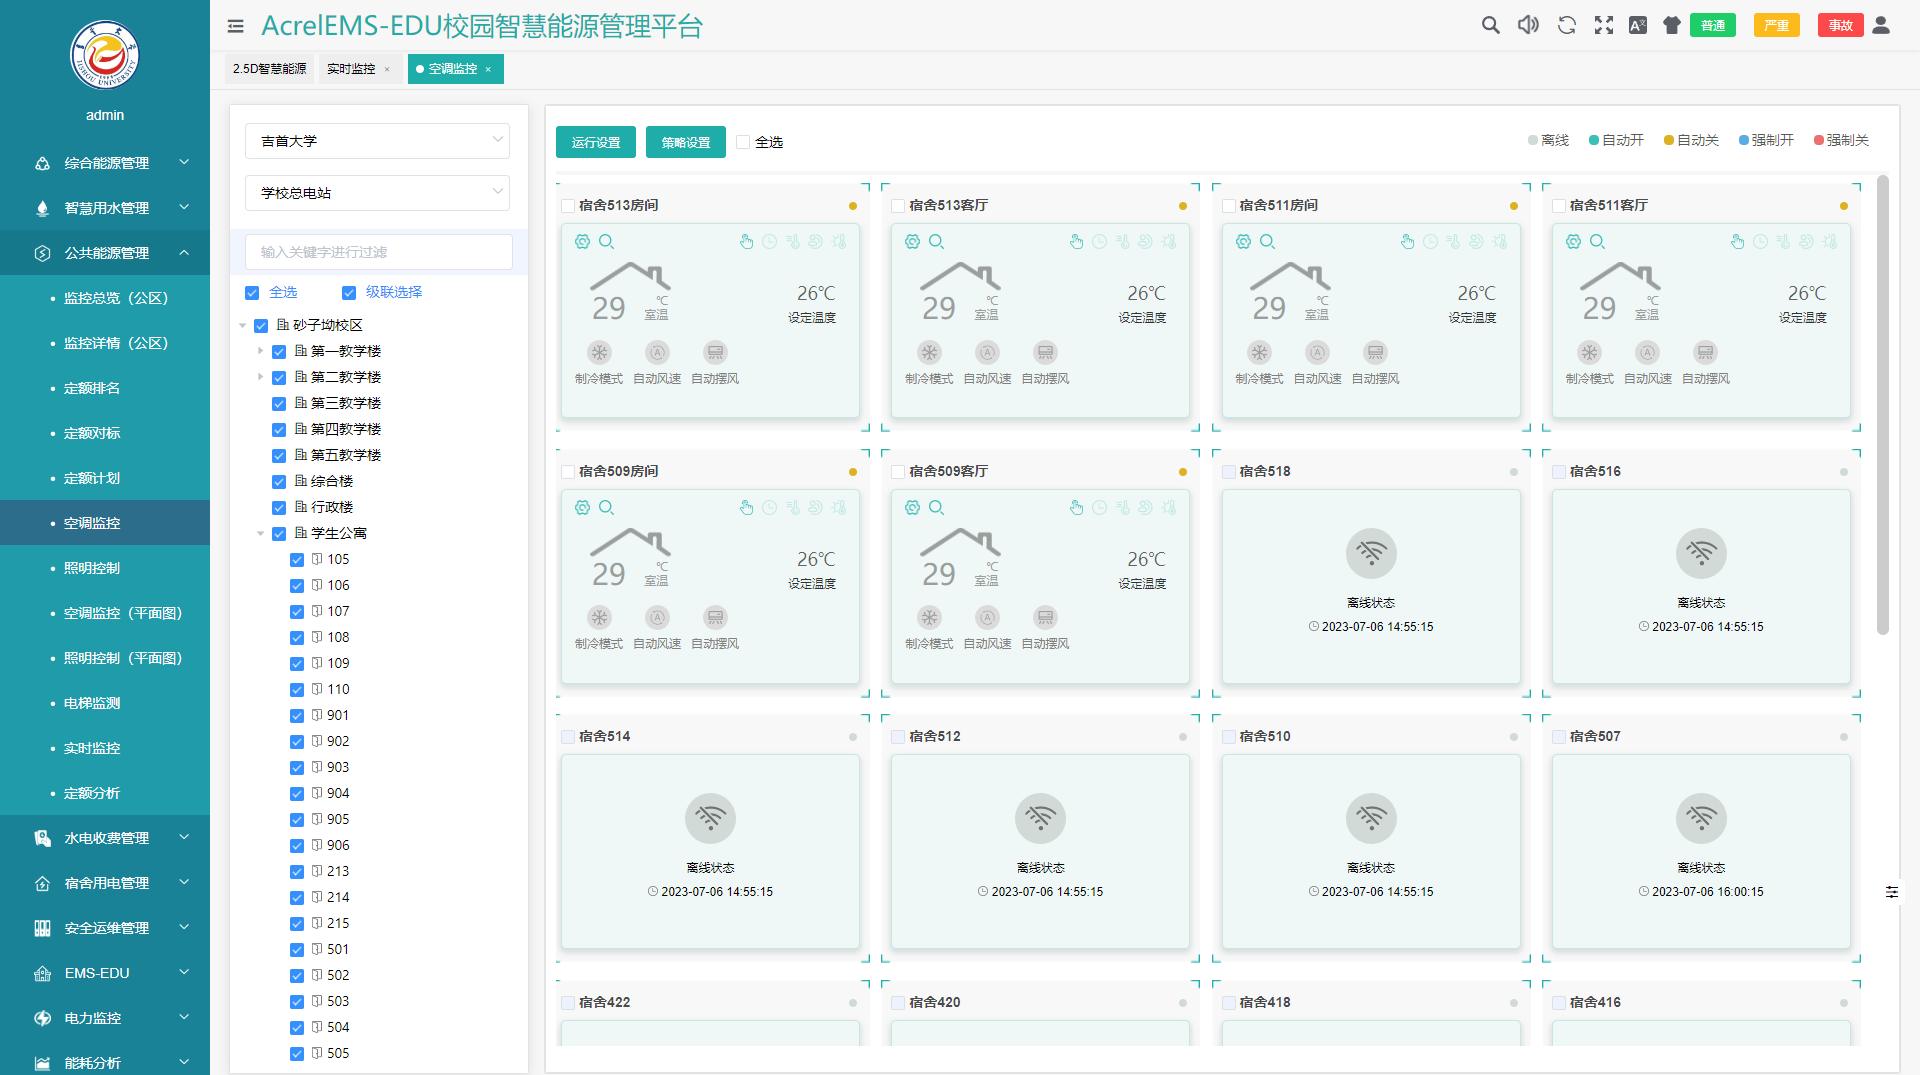
Task: Click the filter settings icon at right edge
Action: [x=1891, y=892]
